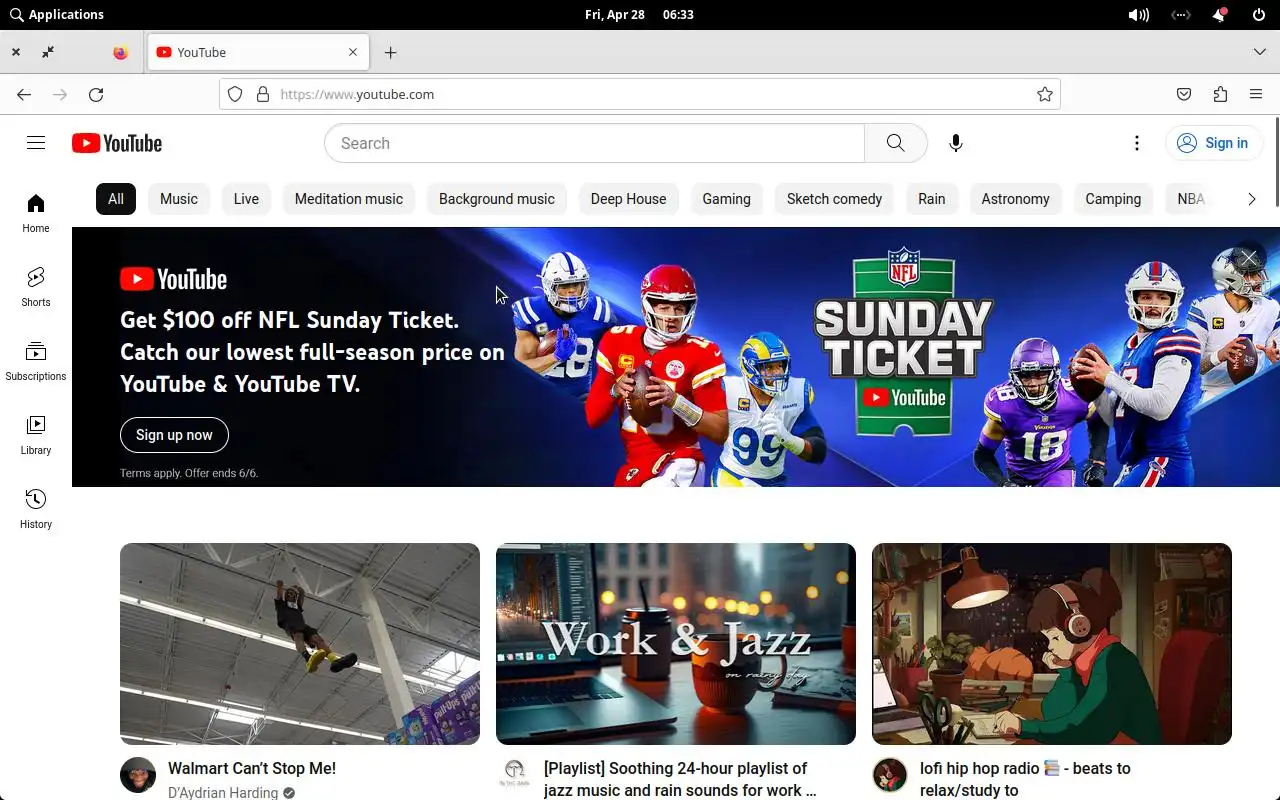Open Firefox application menu

1256,94
